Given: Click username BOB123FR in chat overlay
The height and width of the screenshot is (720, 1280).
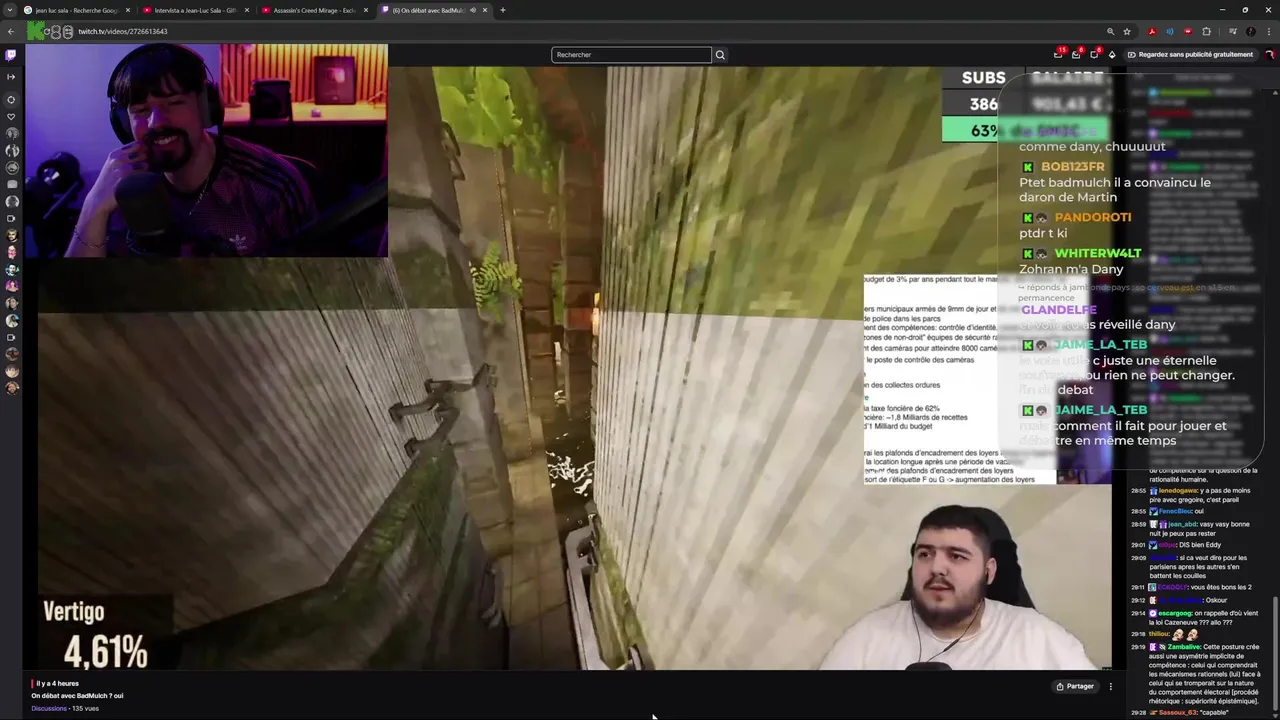Looking at the screenshot, I should (1072, 167).
